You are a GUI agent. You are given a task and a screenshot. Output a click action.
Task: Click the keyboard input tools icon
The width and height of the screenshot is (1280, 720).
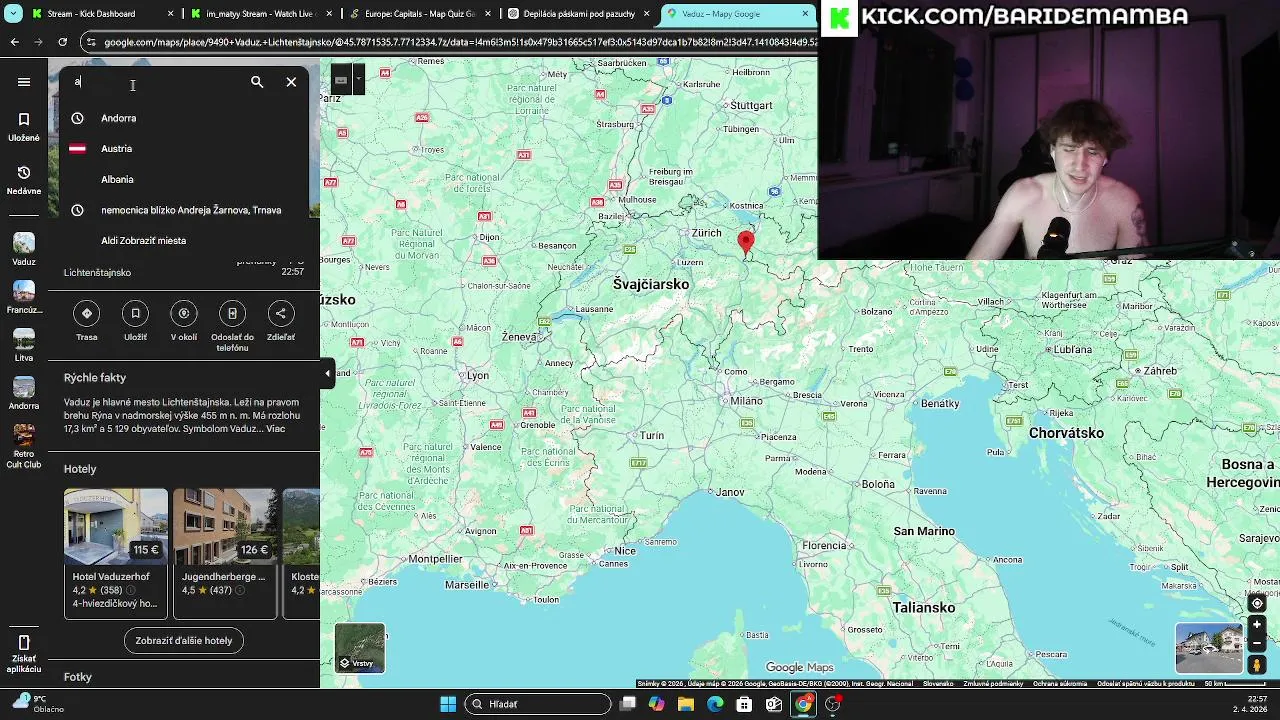(341, 80)
